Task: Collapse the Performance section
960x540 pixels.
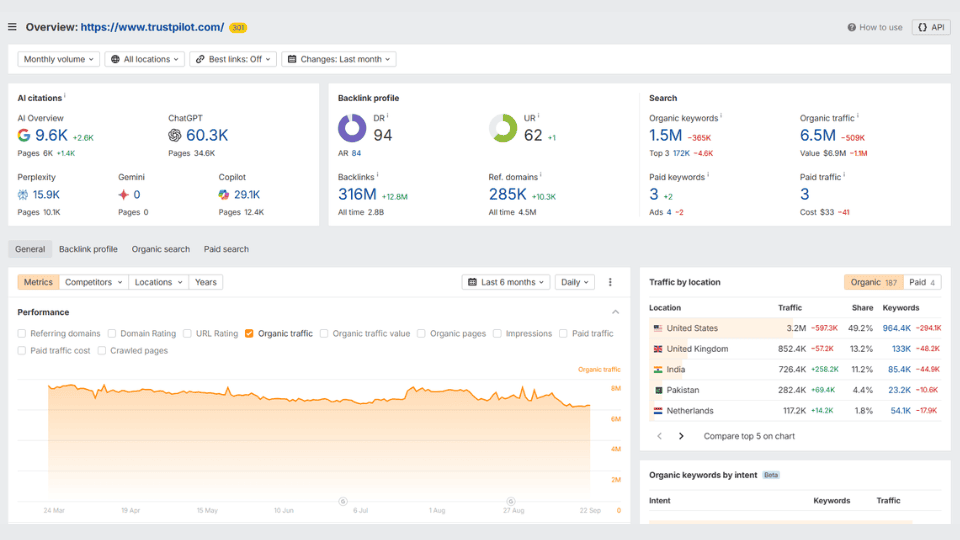Action: (615, 312)
